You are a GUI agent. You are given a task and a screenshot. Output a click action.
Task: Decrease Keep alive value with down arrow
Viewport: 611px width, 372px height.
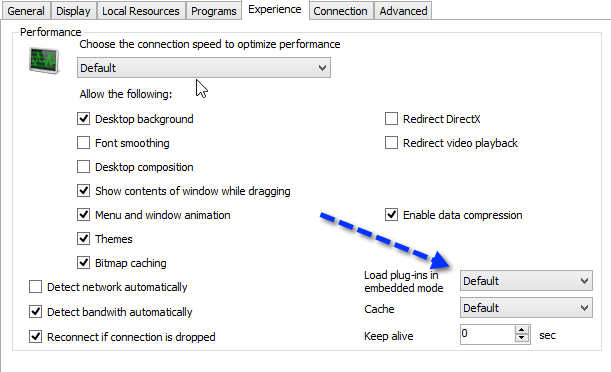[521, 339]
